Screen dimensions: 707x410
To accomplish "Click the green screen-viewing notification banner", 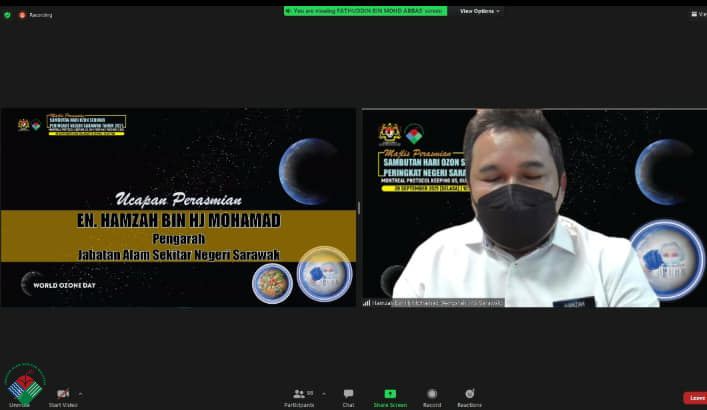I will pos(365,11).
